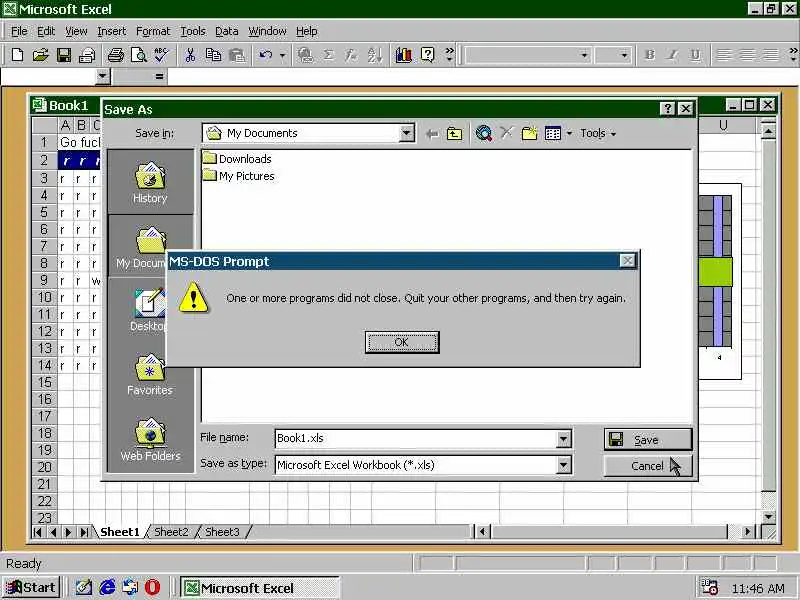Viewport: 800px width, 600px height.
Task: Switch to the Sheet2 tab
Action: pyautogui.click(x=171, y=532)
